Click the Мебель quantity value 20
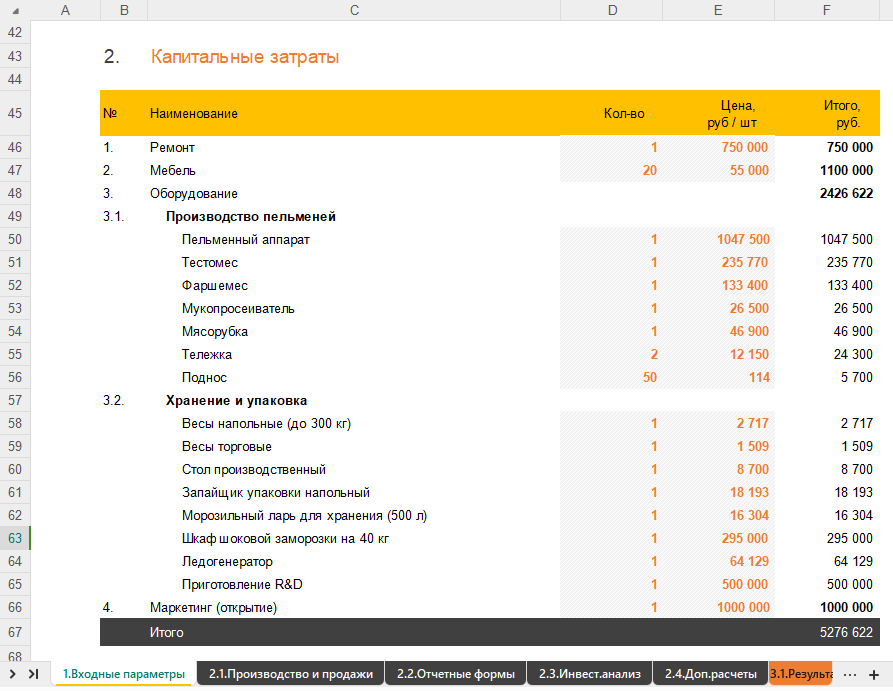 tap(650, 170)
